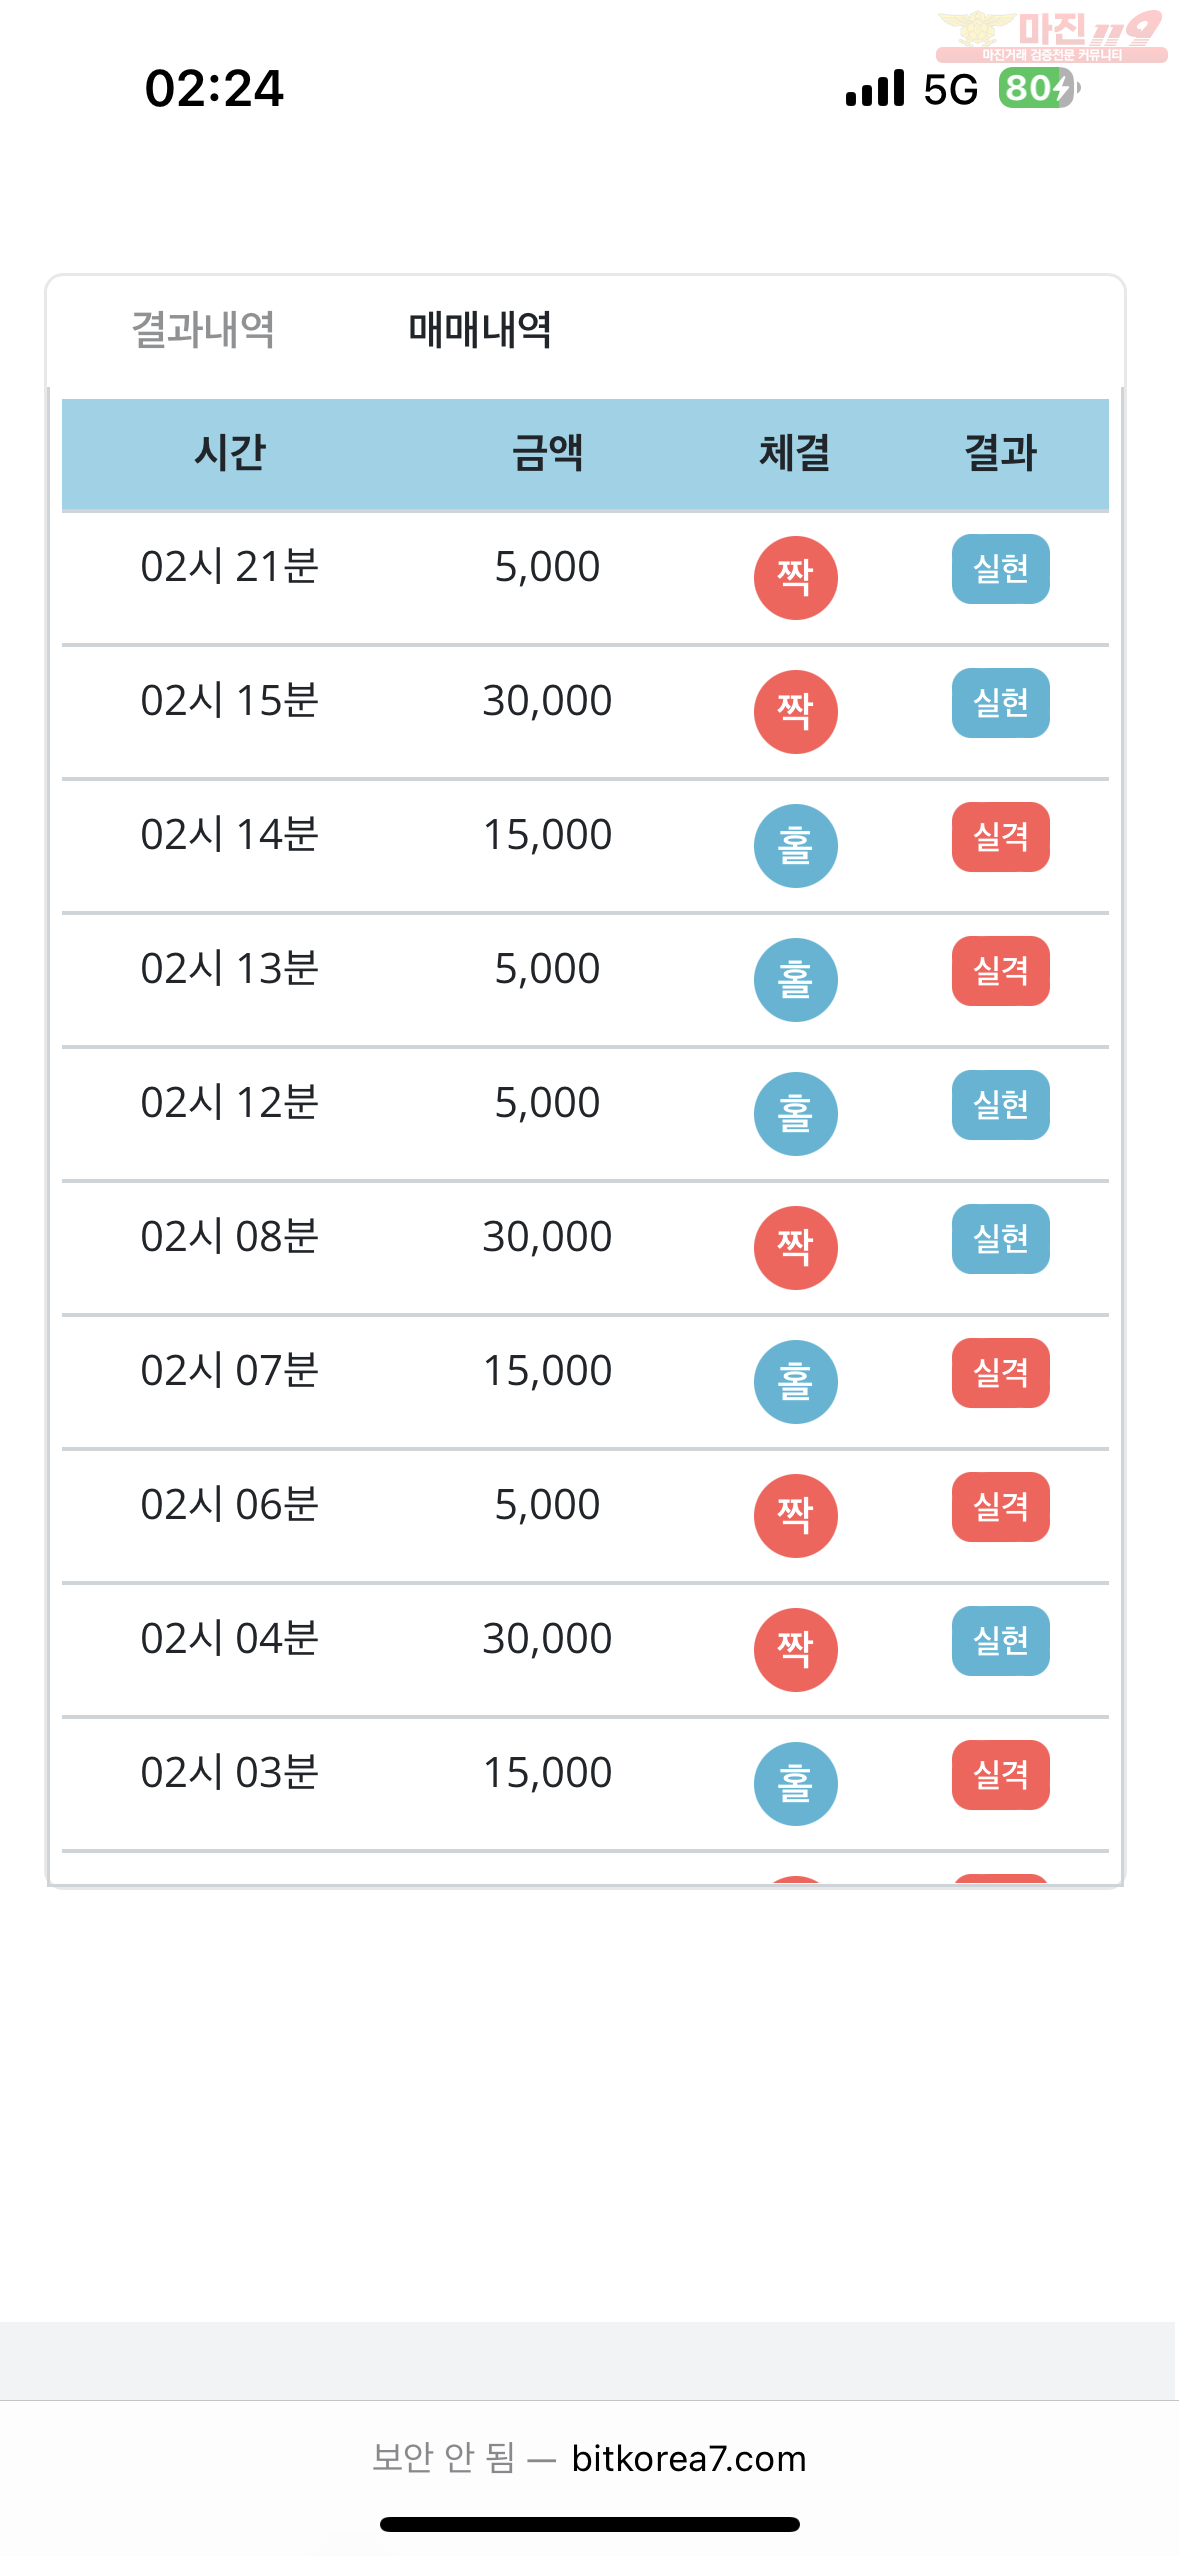Tap the battery indicator in the status bar
This screenshot has height=2556, width=1179.
pyautogui.click(x=1039, y=89)
